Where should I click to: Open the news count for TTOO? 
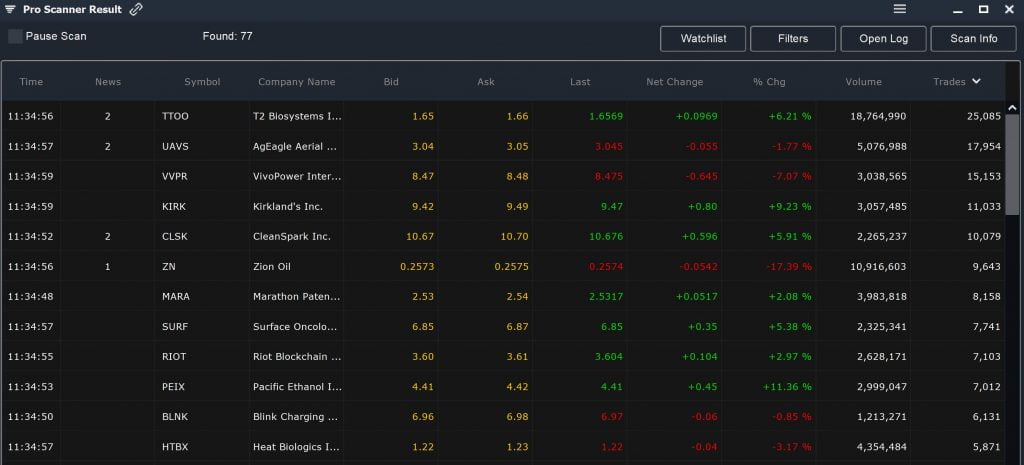click(108, 116)
